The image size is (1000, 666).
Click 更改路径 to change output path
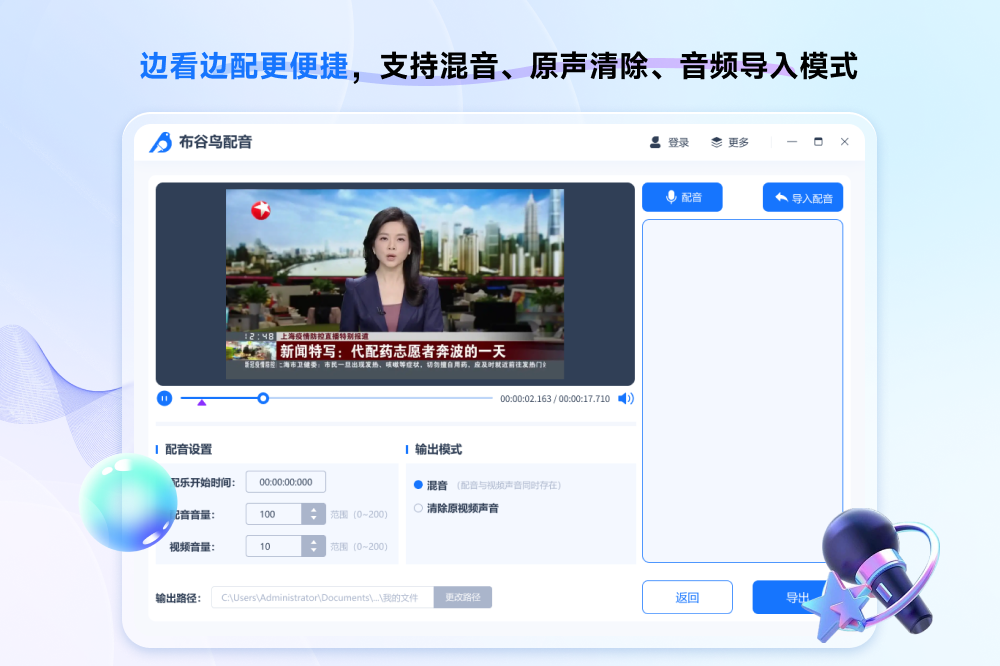click(x=462, y=597)
